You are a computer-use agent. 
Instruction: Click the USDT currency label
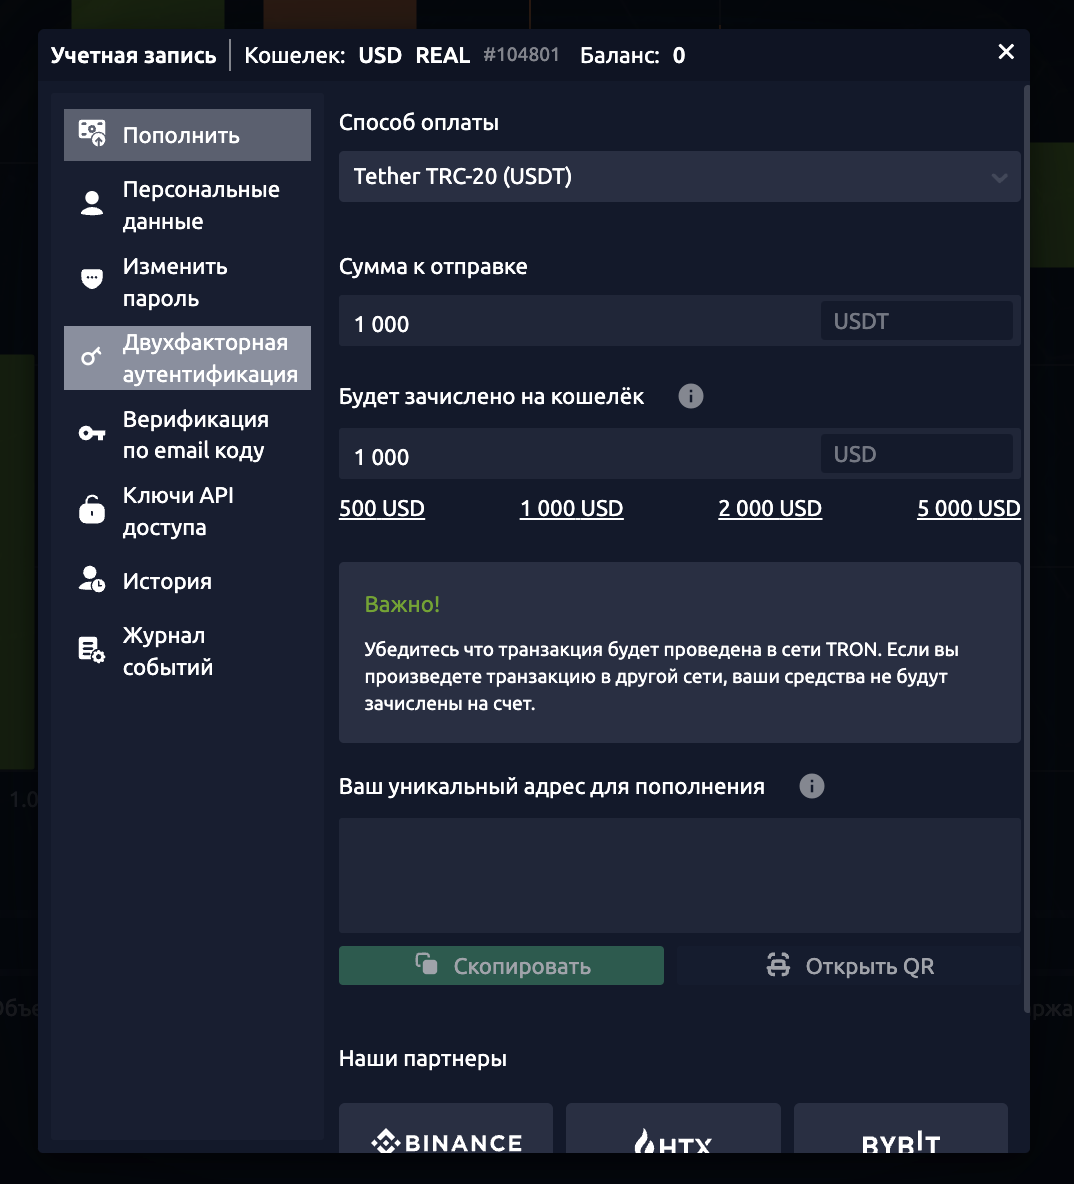pos(916,321)
